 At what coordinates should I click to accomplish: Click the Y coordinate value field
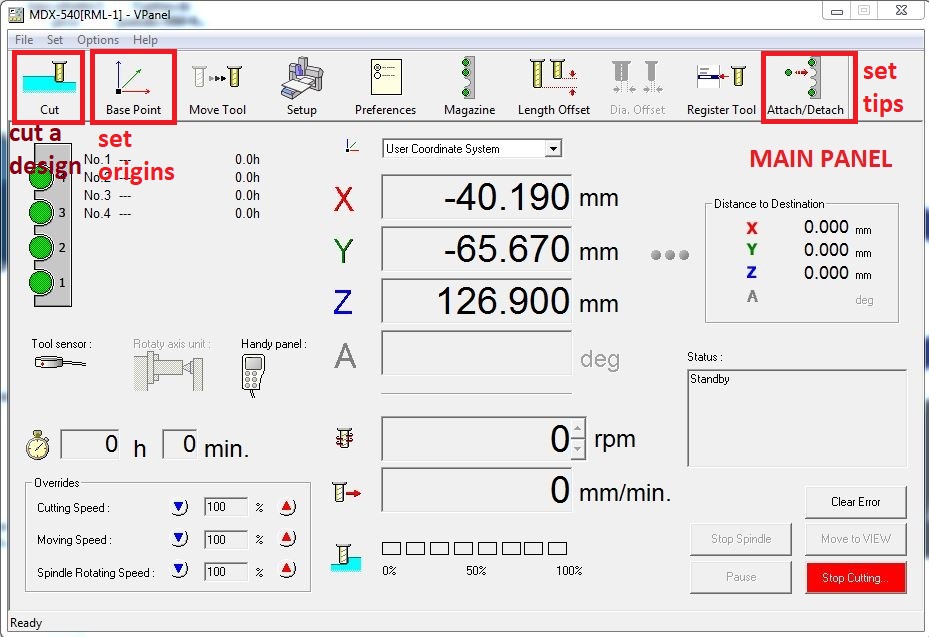476,249
